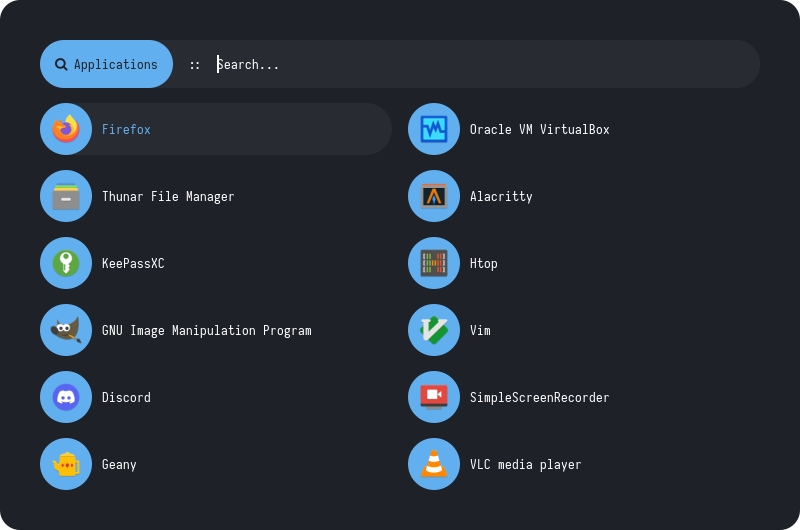The height and width of the screenshot is (530, 800).
Task: Choose the "GNU Image Manipulation Program" label
Action: 206,330
